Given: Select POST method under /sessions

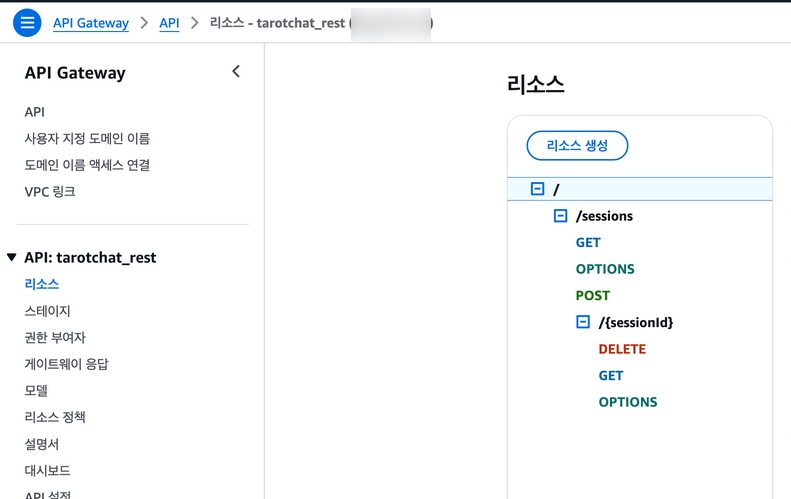Looking at the screenshot, I should pyautogui.click(x=593, y=296).
